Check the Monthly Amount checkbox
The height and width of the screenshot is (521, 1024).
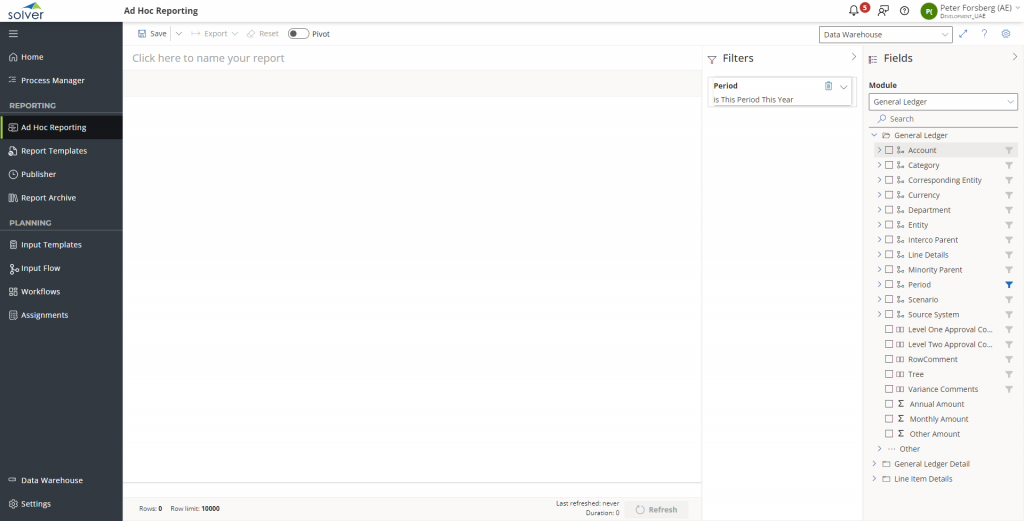[889, 419]
